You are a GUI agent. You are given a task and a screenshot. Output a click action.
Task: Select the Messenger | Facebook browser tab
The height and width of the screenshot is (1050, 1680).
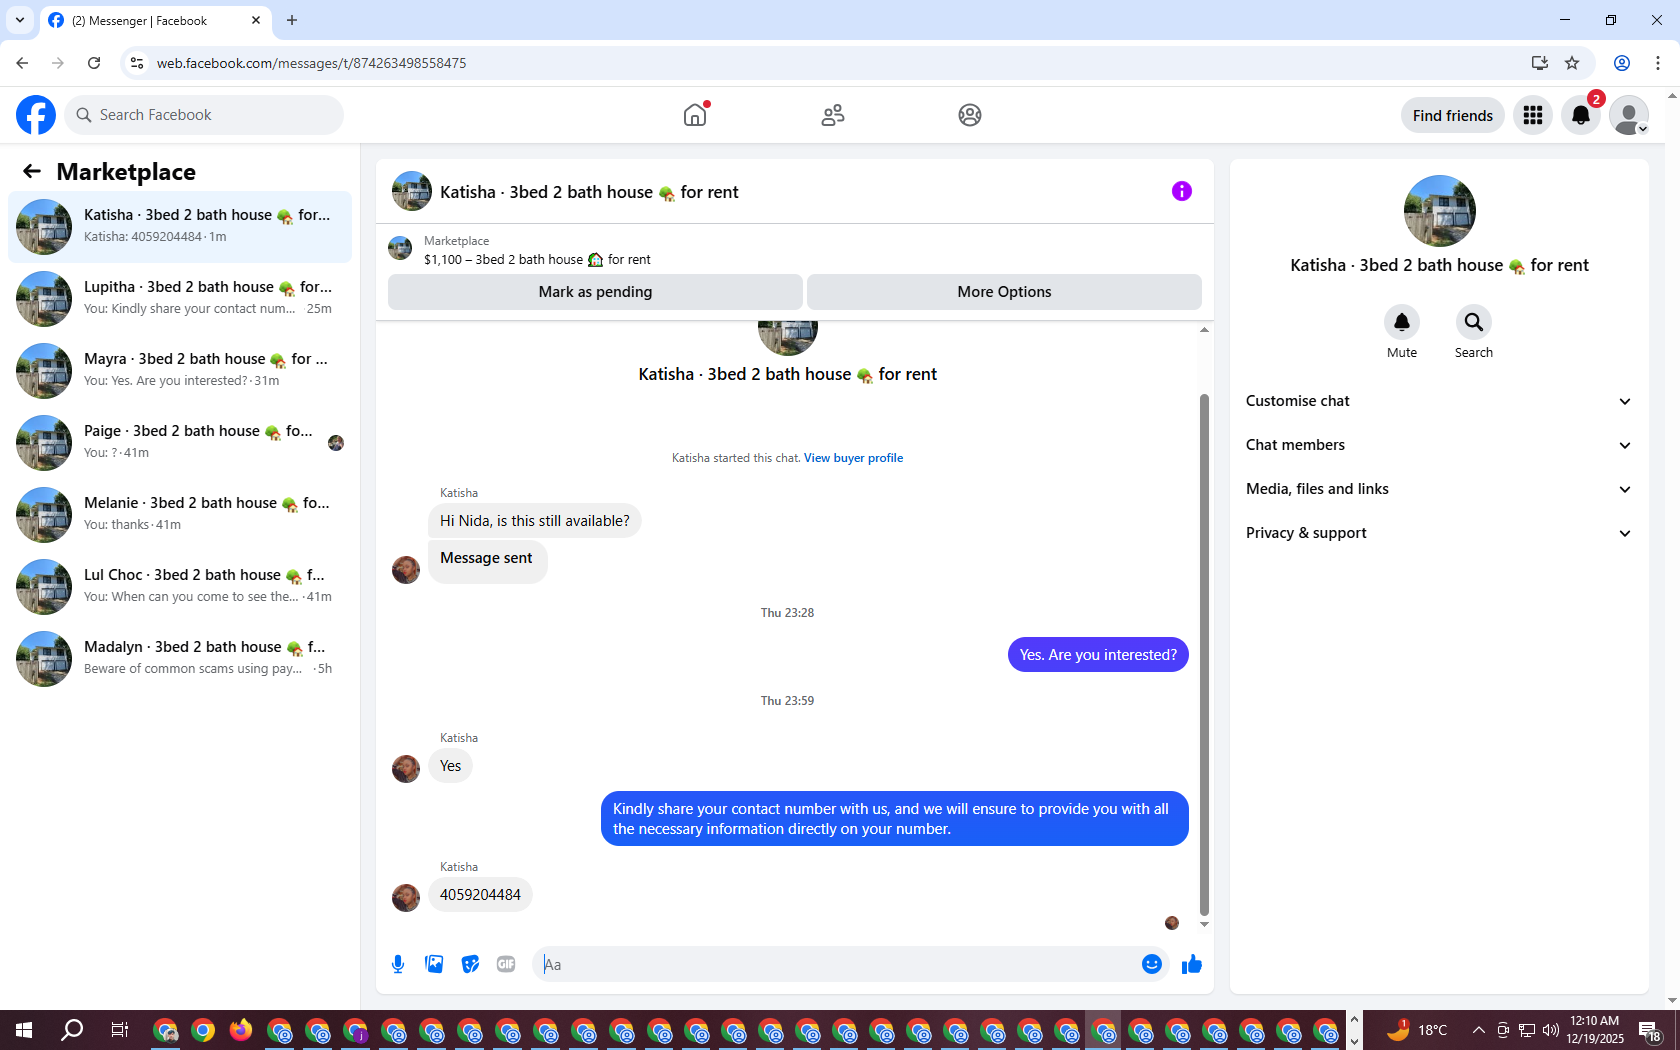[x=155, y=21]
